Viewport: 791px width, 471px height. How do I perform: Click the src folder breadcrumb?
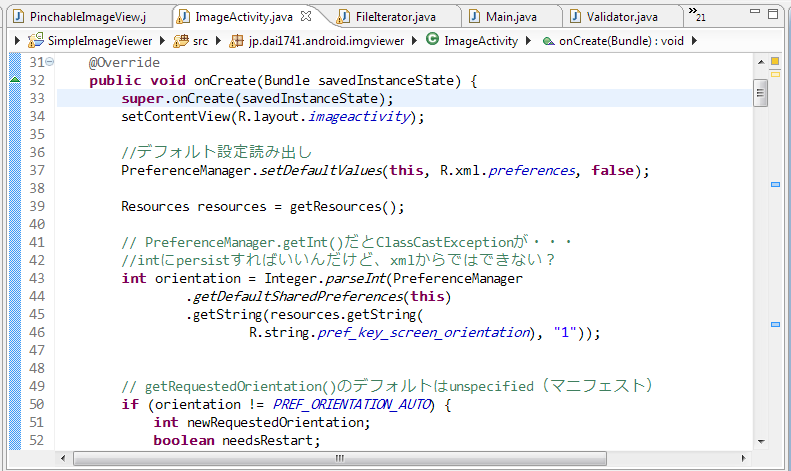coord(200,41)
